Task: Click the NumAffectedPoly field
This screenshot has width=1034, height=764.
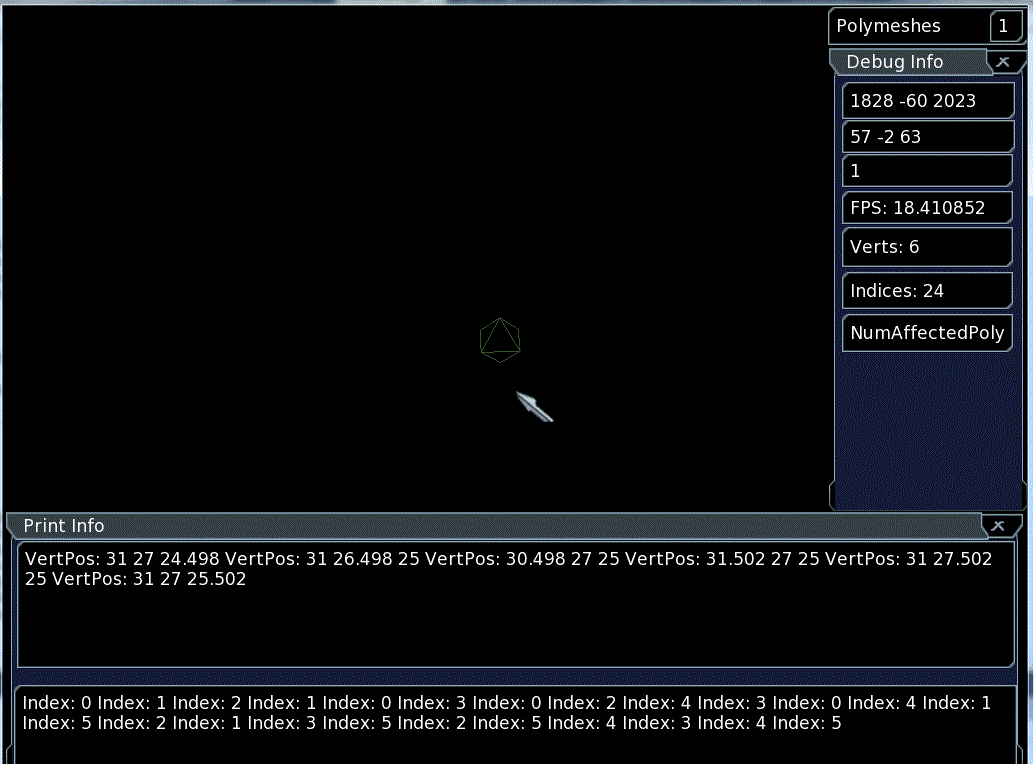Action: point(927,332)
